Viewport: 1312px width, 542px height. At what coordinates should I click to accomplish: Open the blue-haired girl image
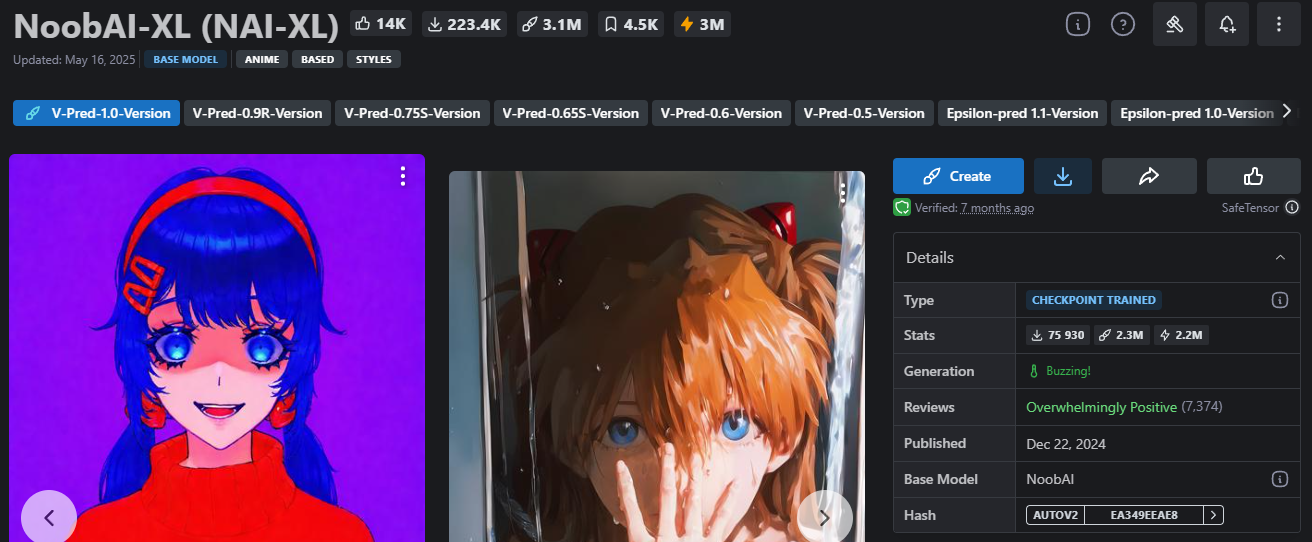[217, 348]
